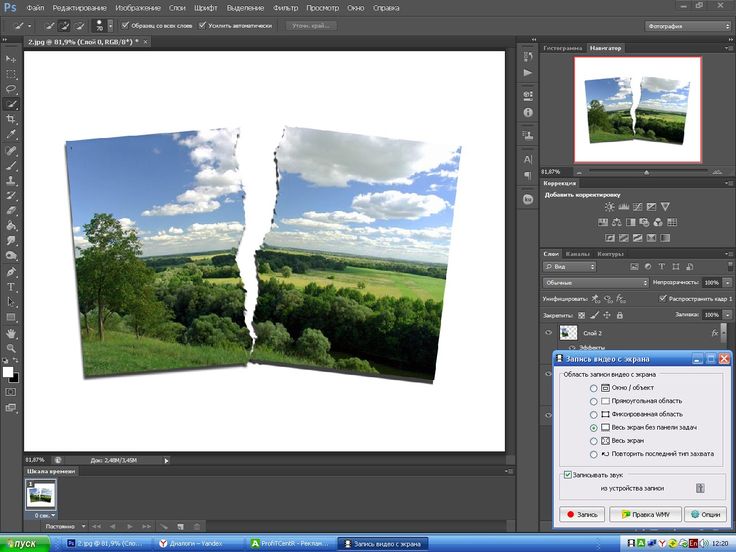
Task: Select the Весь экран radio option
Action: 593,440
